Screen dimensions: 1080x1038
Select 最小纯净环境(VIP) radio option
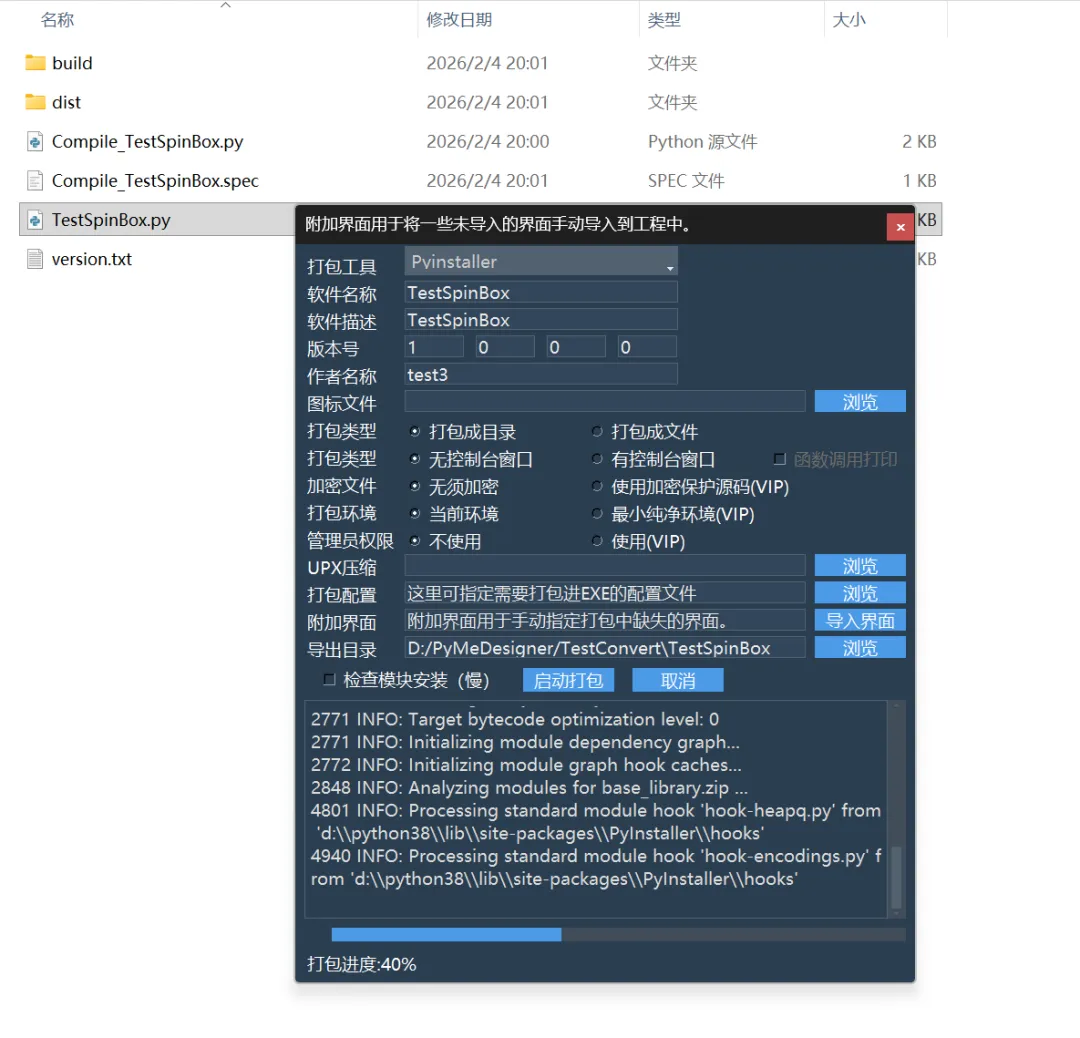click(x=597, y=514)
